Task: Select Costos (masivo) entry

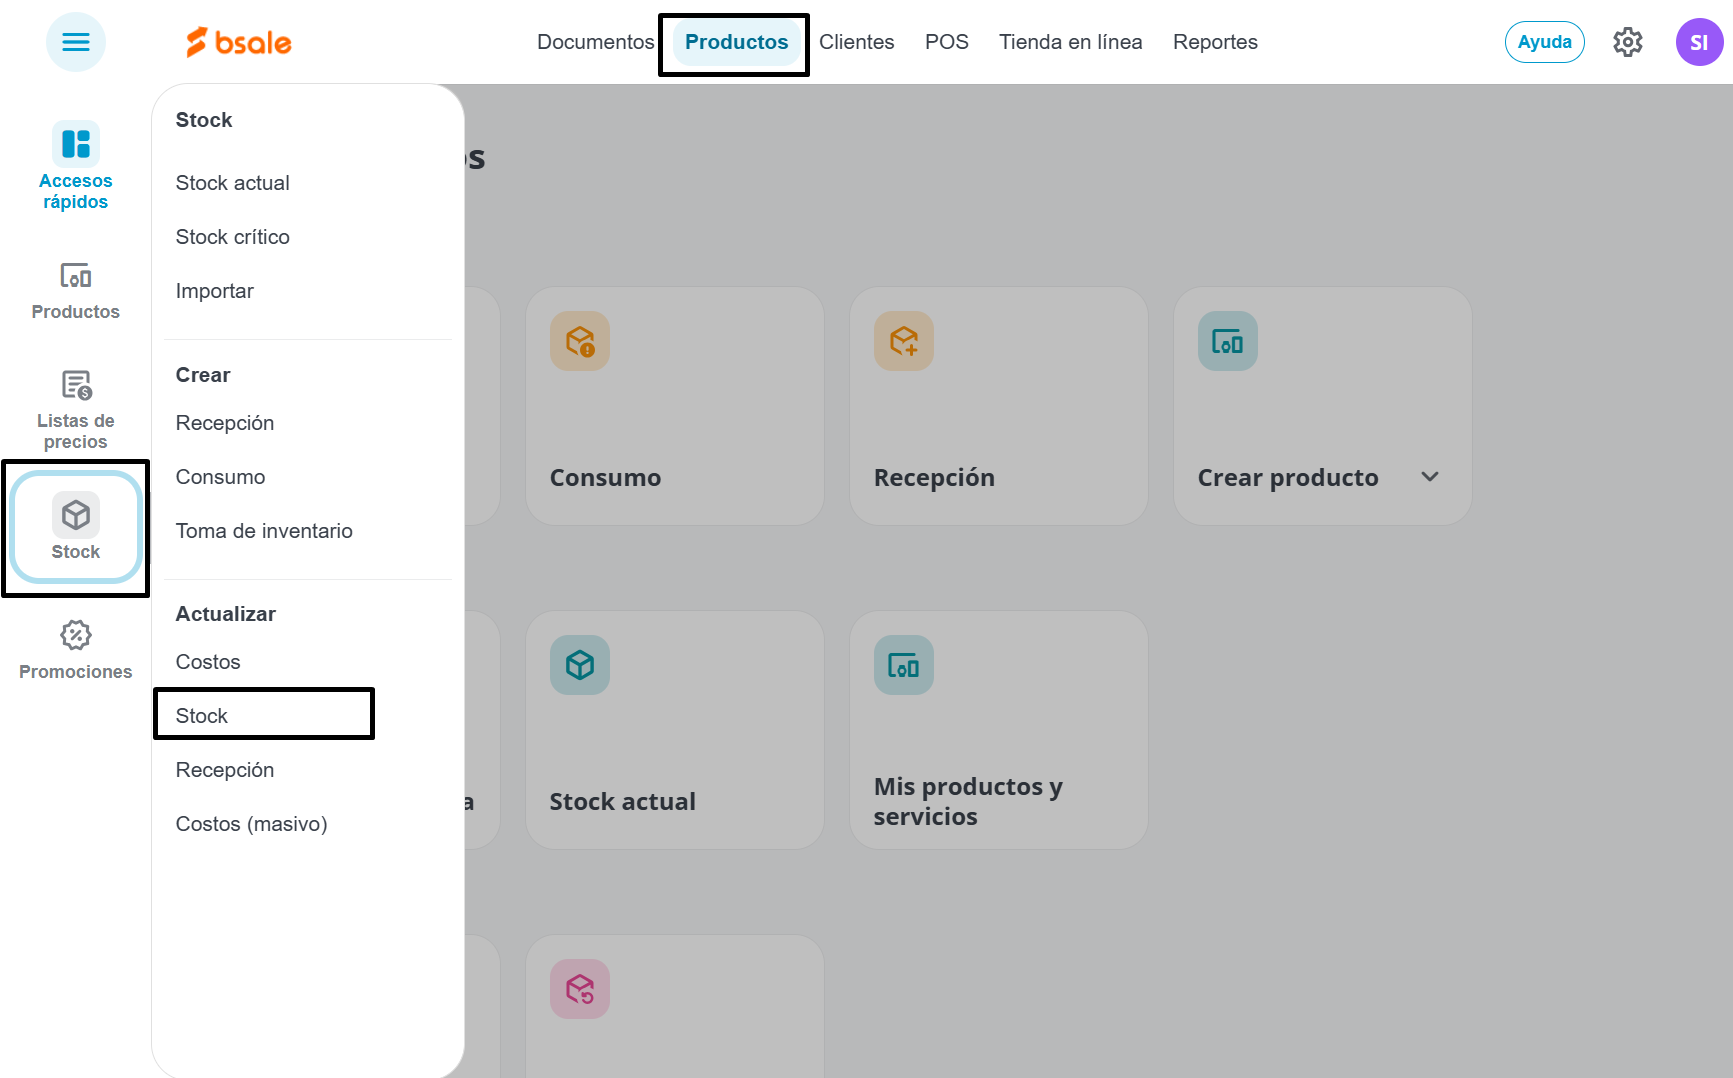Action: coord(252,824)
